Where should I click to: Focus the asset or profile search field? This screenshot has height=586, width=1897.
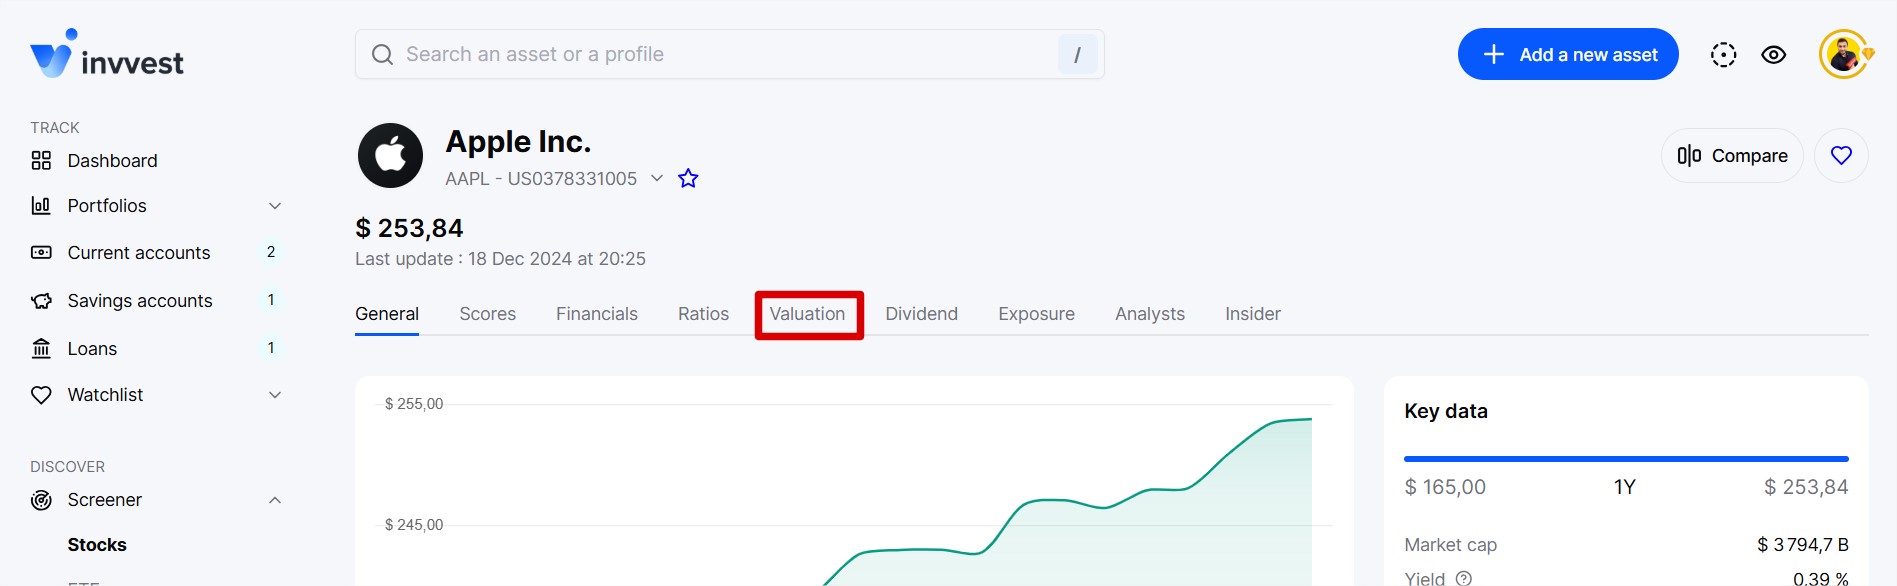[x=730, y=54]
